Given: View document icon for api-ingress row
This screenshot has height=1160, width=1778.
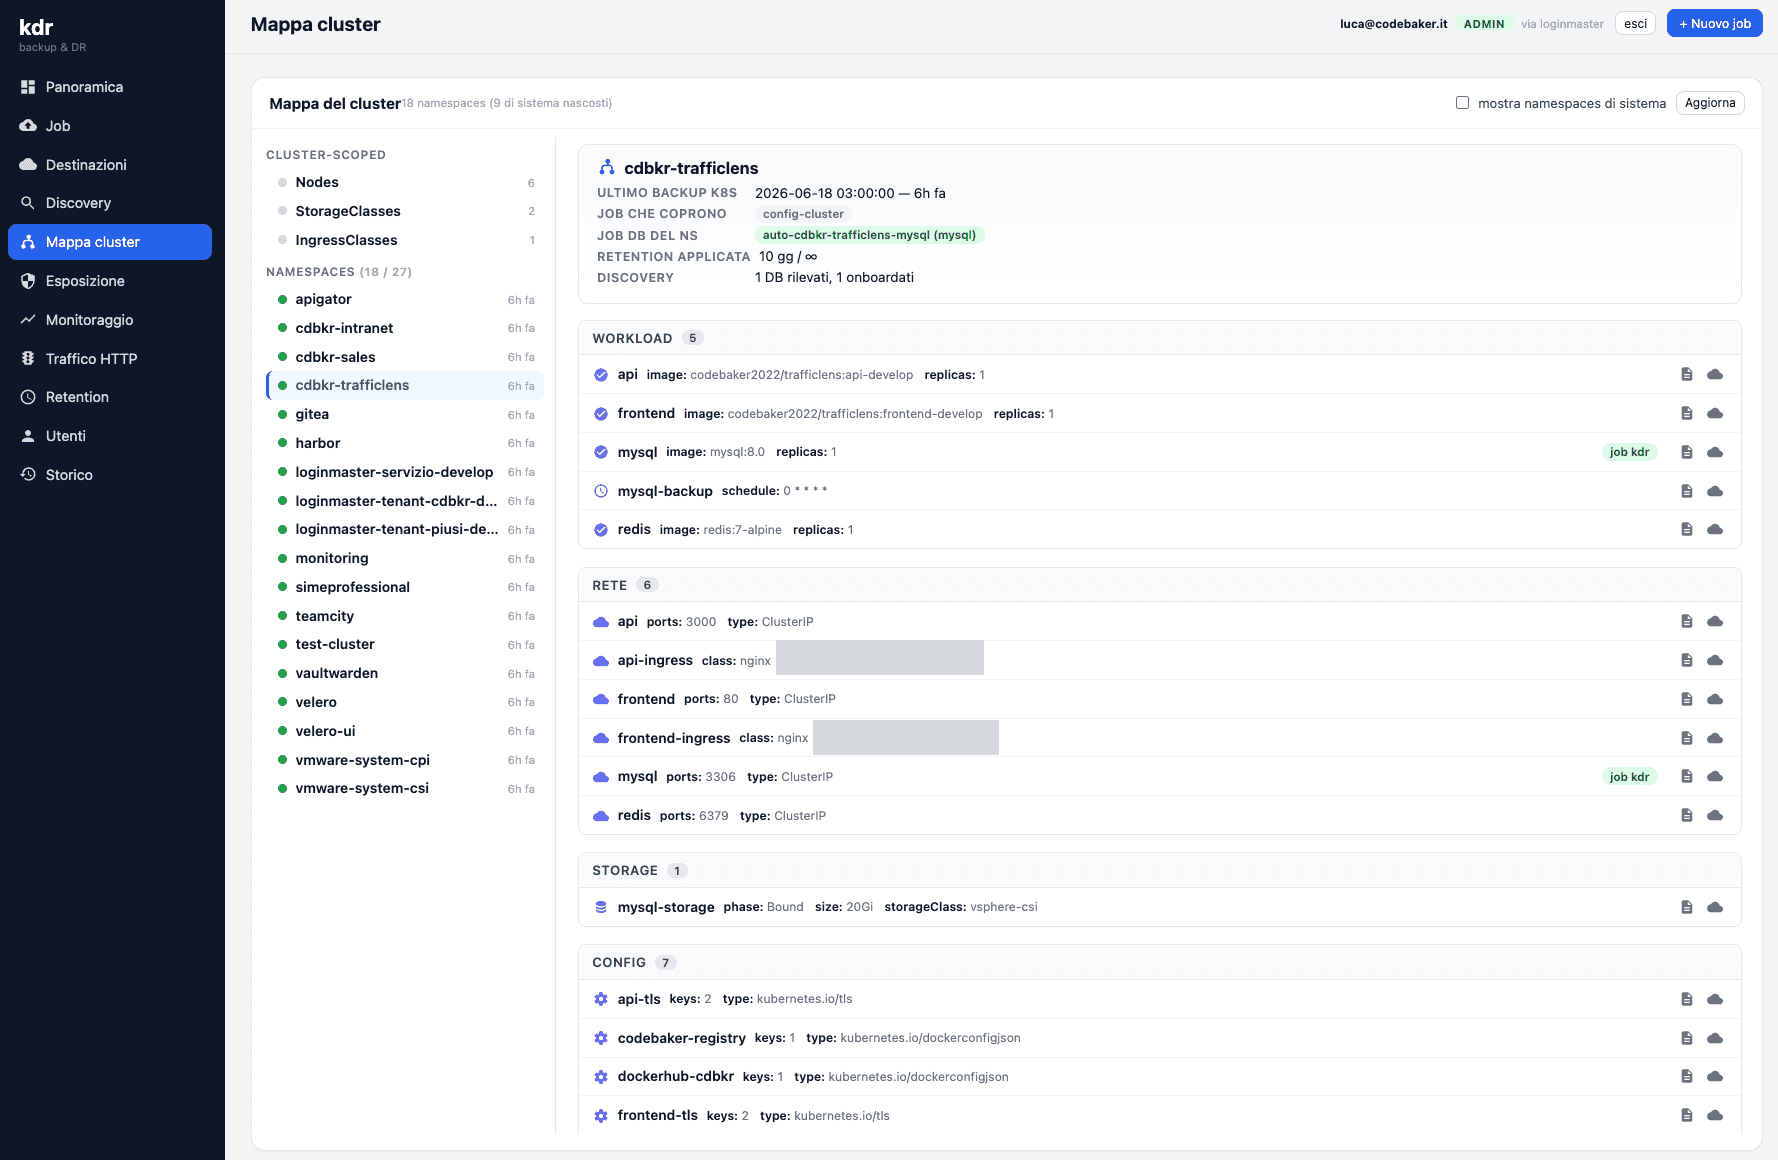Looking at the screenshot, I should click(x=1687, y=660).
